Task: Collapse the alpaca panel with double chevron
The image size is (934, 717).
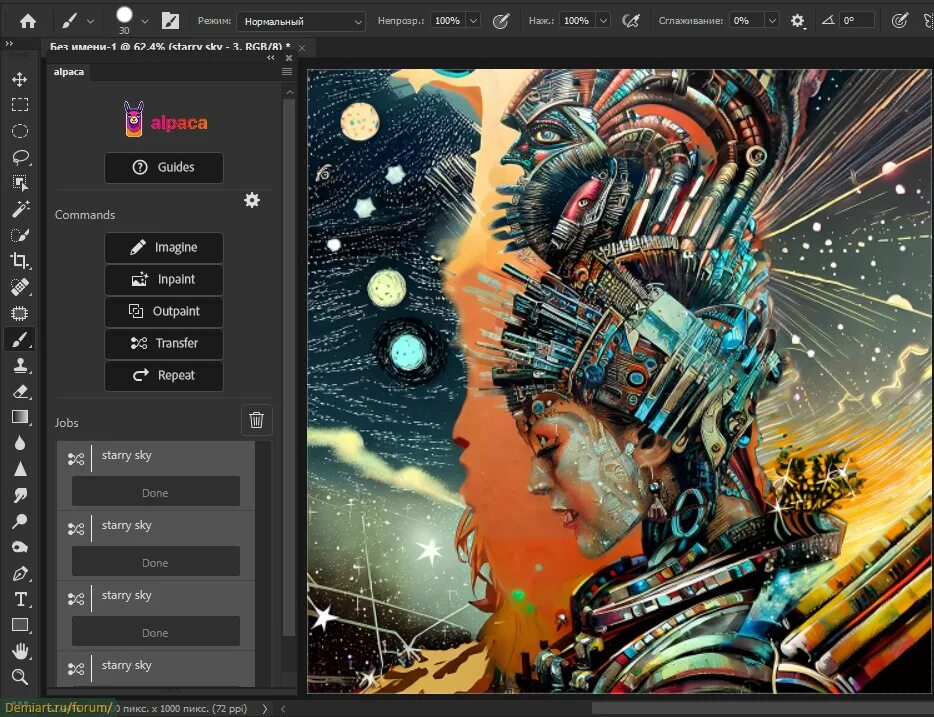Action: click(x=271, y=58)
